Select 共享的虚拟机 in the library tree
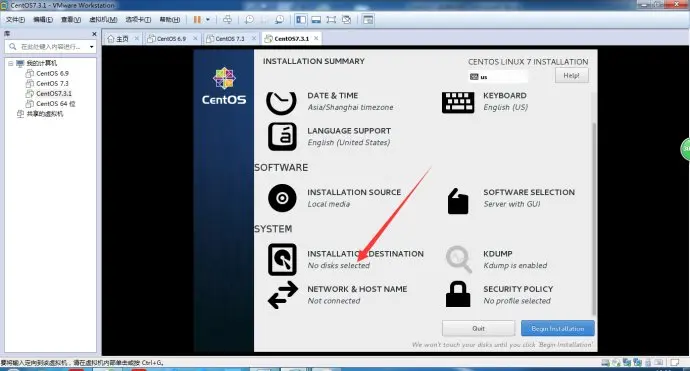The image size is (690, 371). tap(44, 114)
